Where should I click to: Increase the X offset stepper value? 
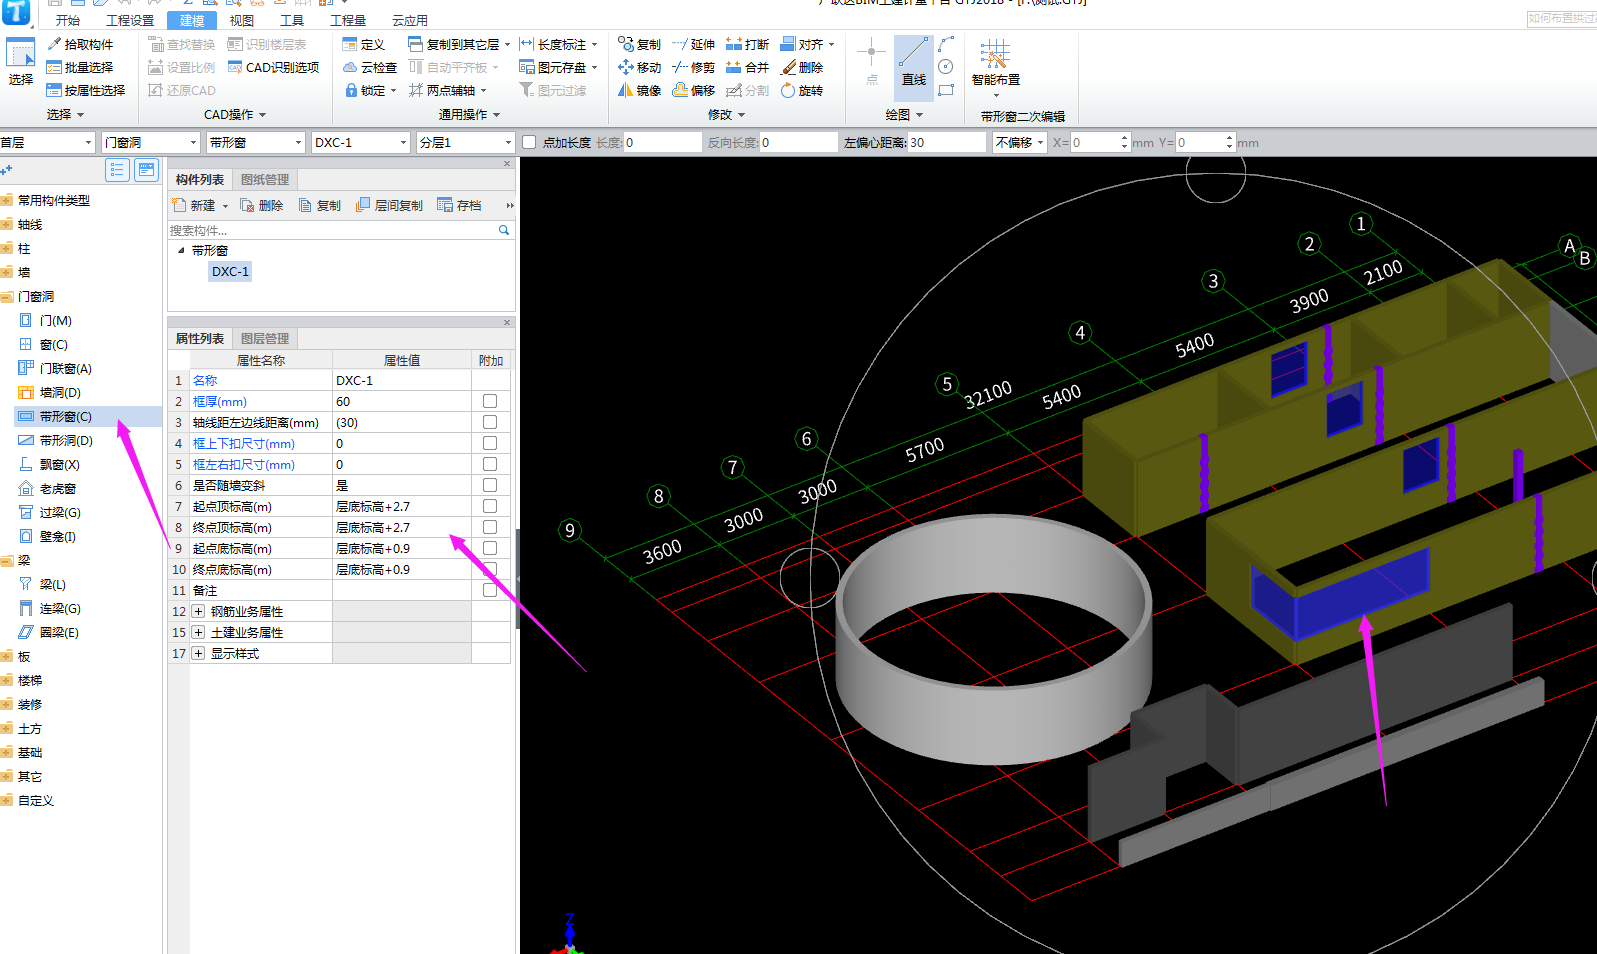1124,138
